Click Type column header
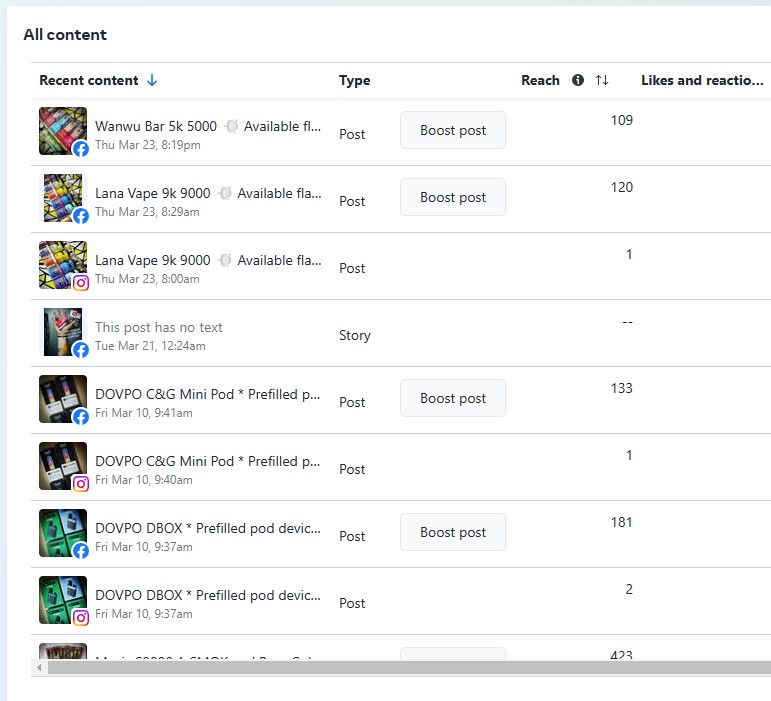 [x=355, y=80]
